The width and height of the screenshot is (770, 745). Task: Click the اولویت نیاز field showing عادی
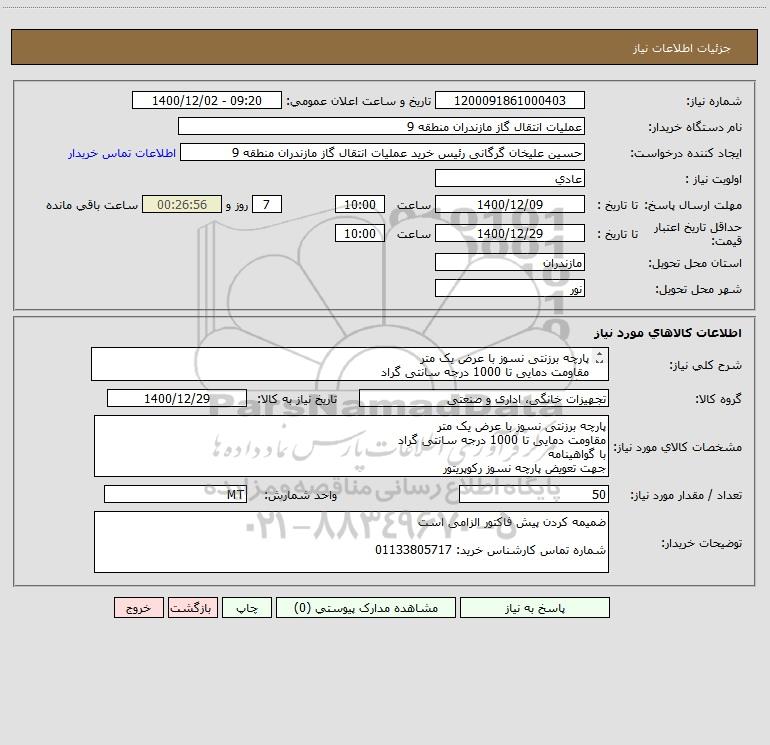coord(510,178)
